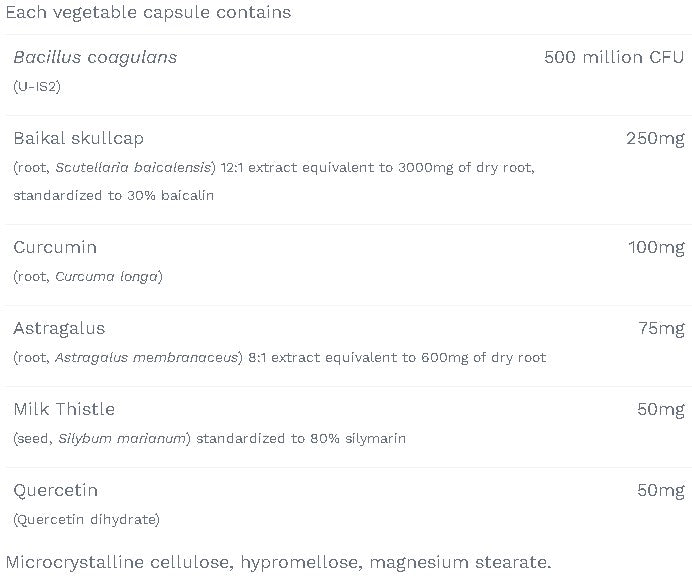
Task: Select the Quercetin ingredient name
Action: tap(56, 490)
